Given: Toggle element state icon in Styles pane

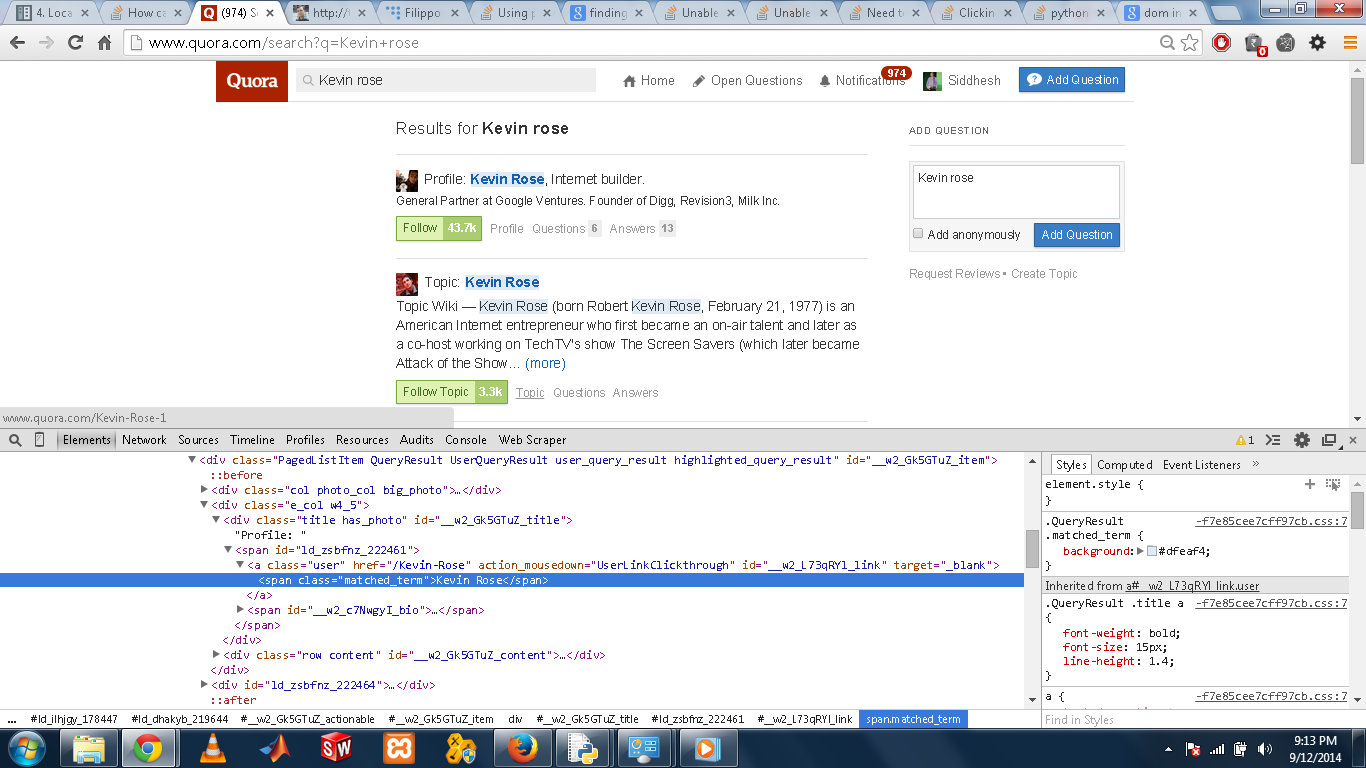Looking at the screenshot, I should pyautogui.click(x=1333, y=484).
